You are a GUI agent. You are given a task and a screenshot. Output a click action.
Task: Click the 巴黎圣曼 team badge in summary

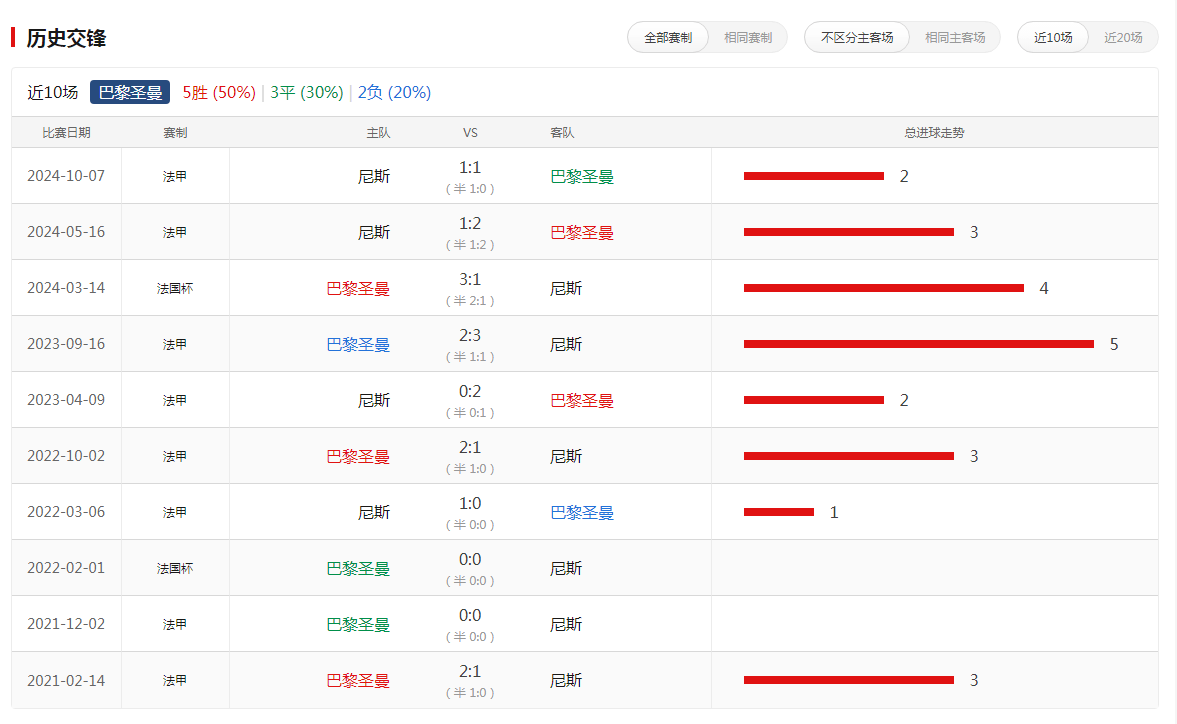(130, 92)
